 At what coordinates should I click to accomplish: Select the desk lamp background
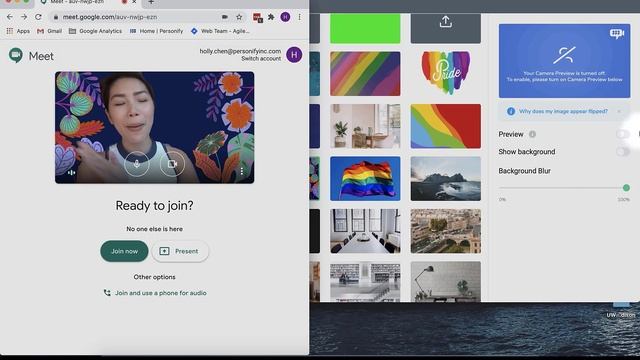click(x=445, y=282)
